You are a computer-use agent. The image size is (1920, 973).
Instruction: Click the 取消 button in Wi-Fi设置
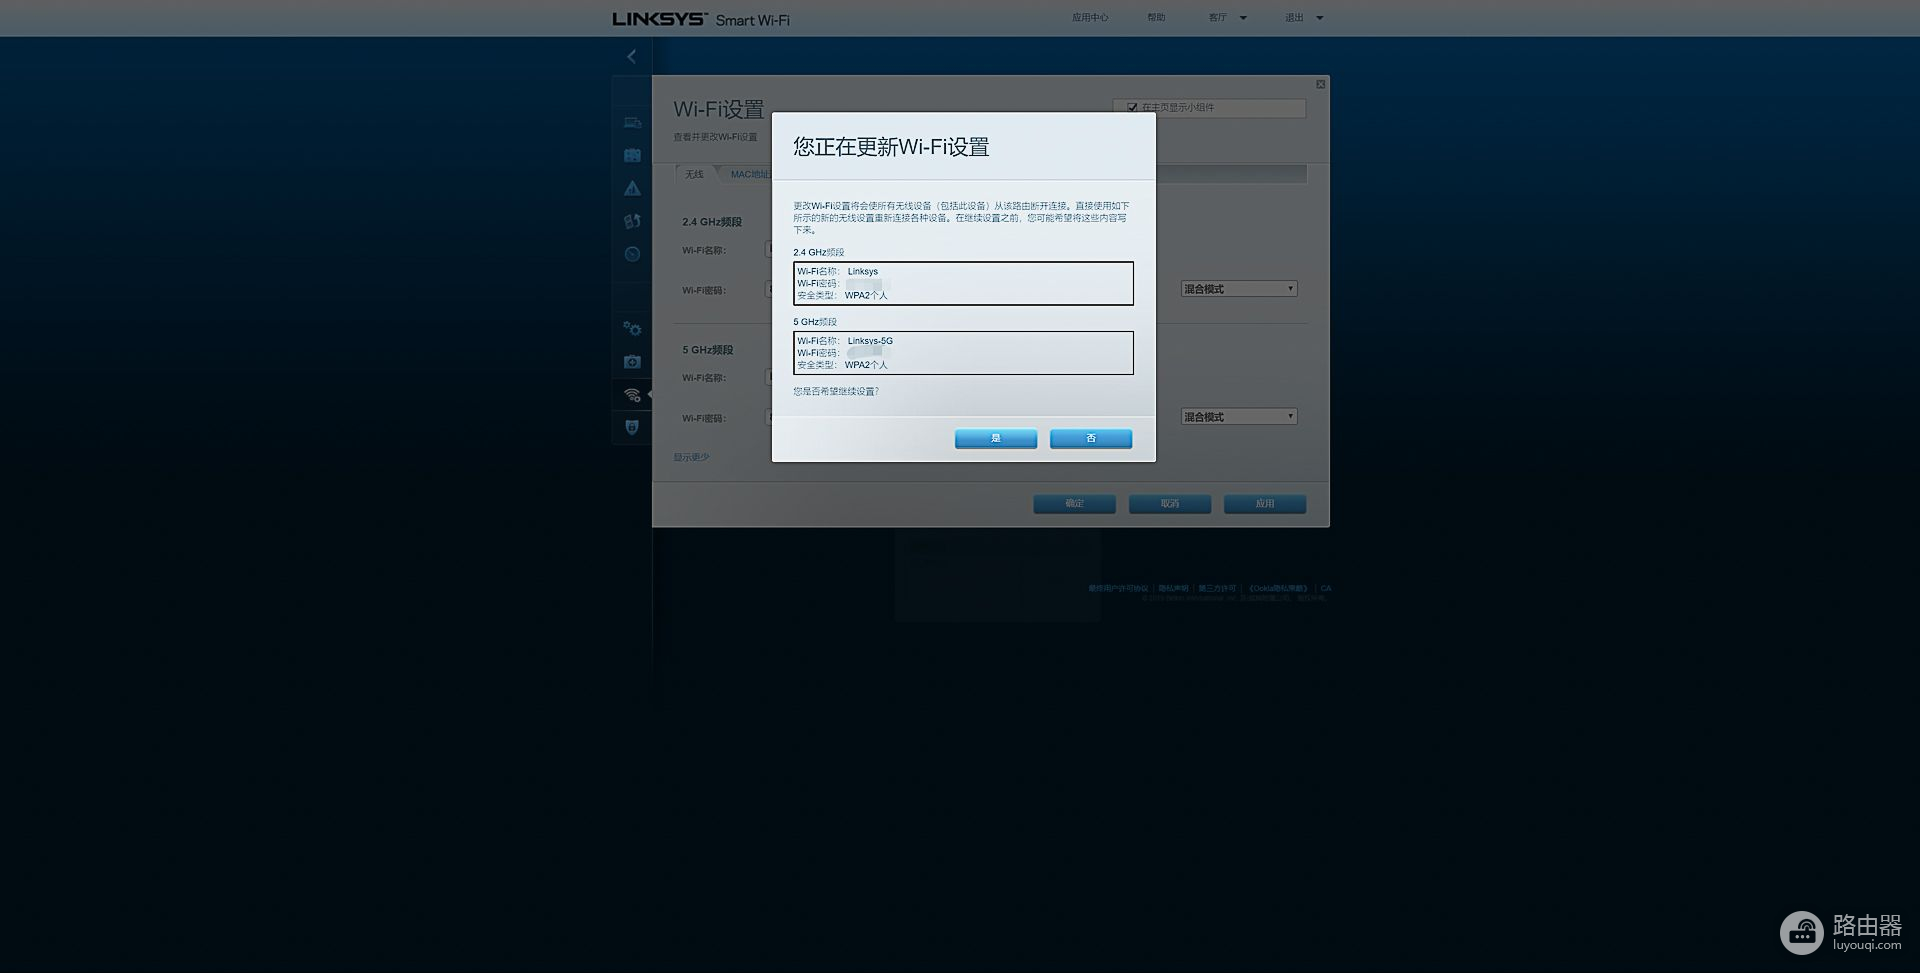pos(1170,504)
